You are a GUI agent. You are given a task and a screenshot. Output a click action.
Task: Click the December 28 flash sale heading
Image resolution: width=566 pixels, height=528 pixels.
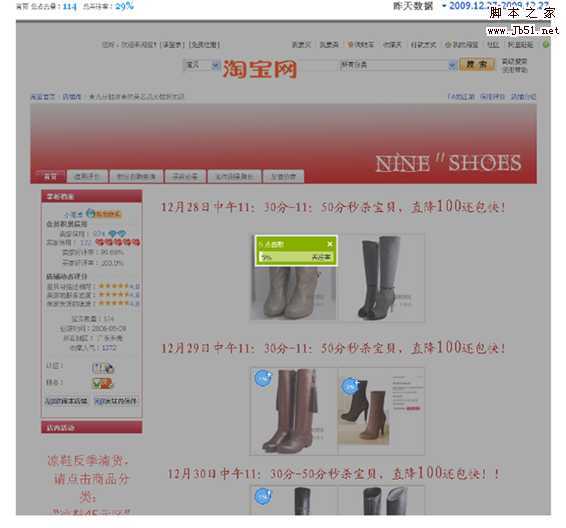(x=332, y=207)
